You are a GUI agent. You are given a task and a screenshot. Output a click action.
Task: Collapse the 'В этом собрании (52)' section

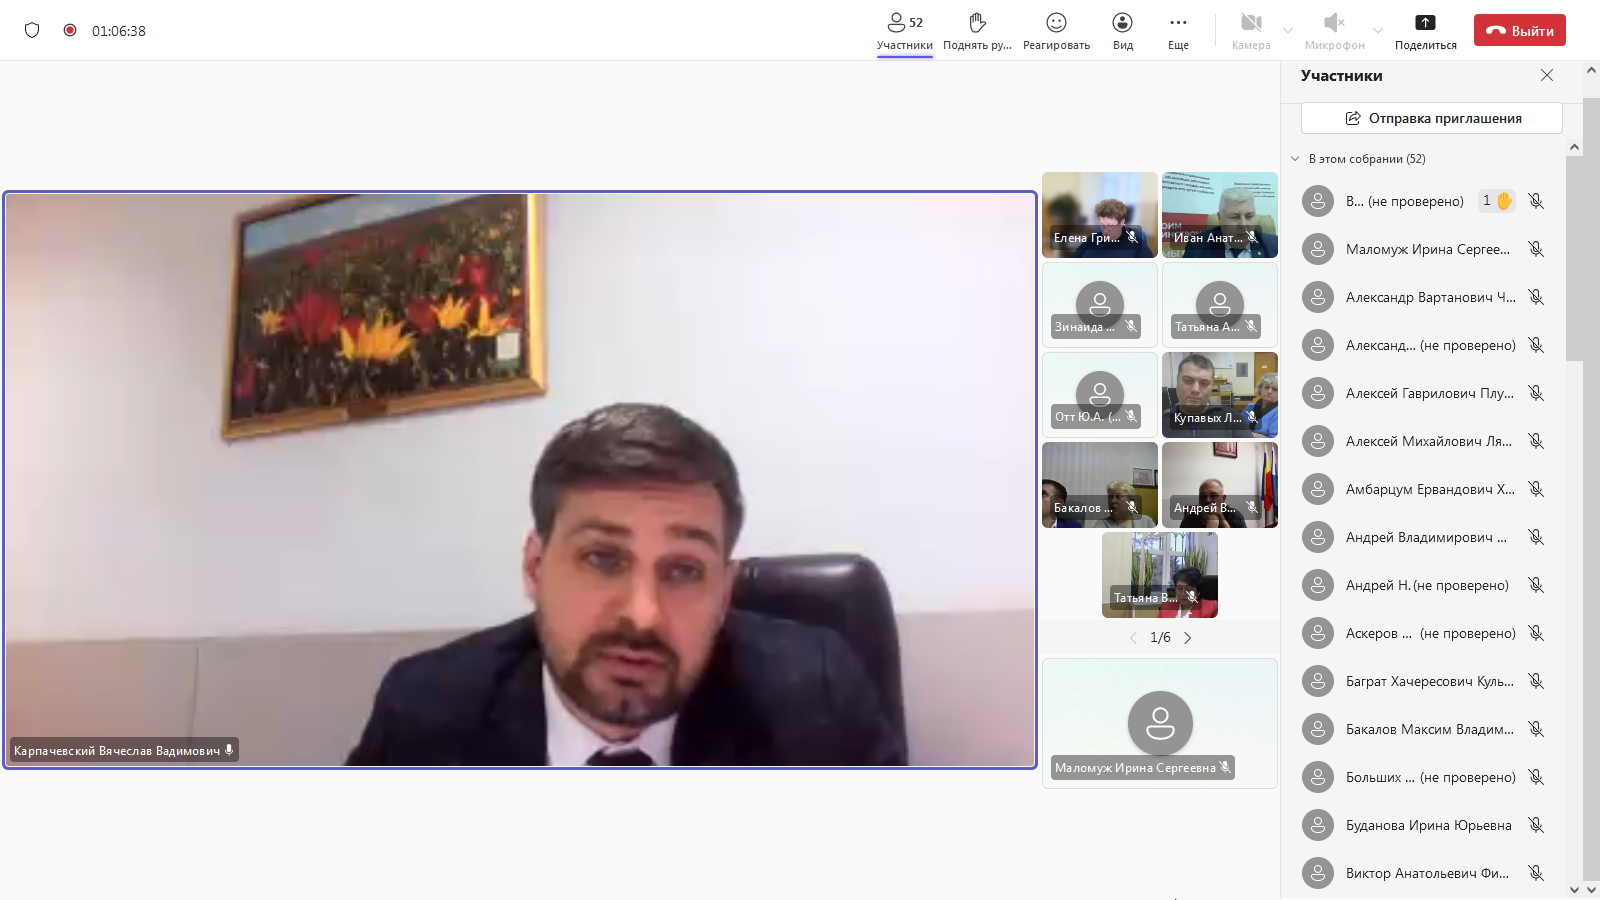pyautogui.click(x=1295, y=159)
